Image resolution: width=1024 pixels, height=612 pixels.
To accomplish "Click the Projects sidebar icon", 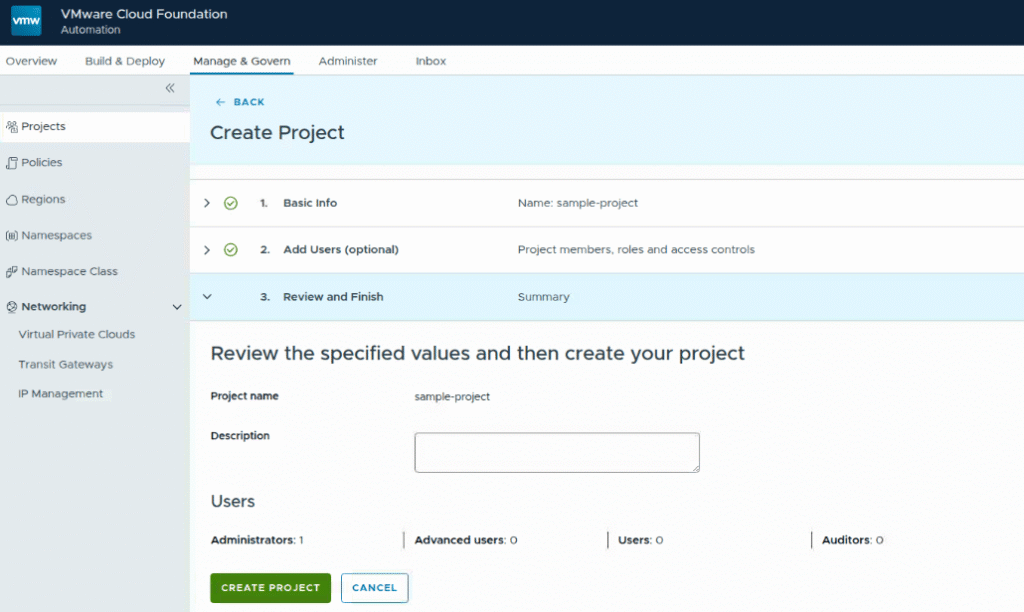I will pyautogui.click(x=12, y=127).
